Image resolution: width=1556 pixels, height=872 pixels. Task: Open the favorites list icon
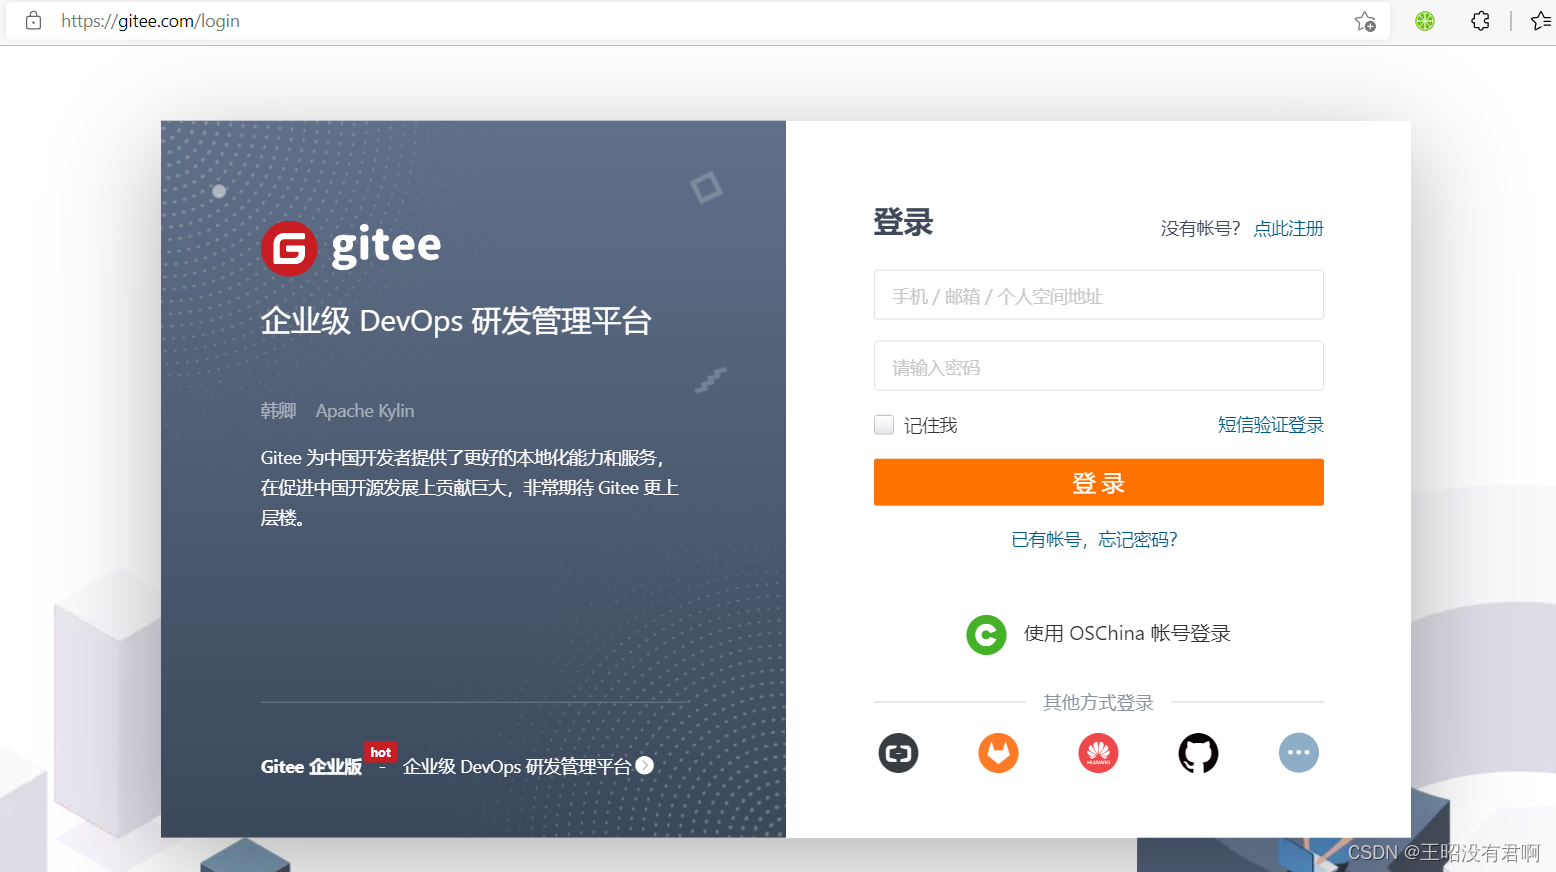(x=1541, y=21)
